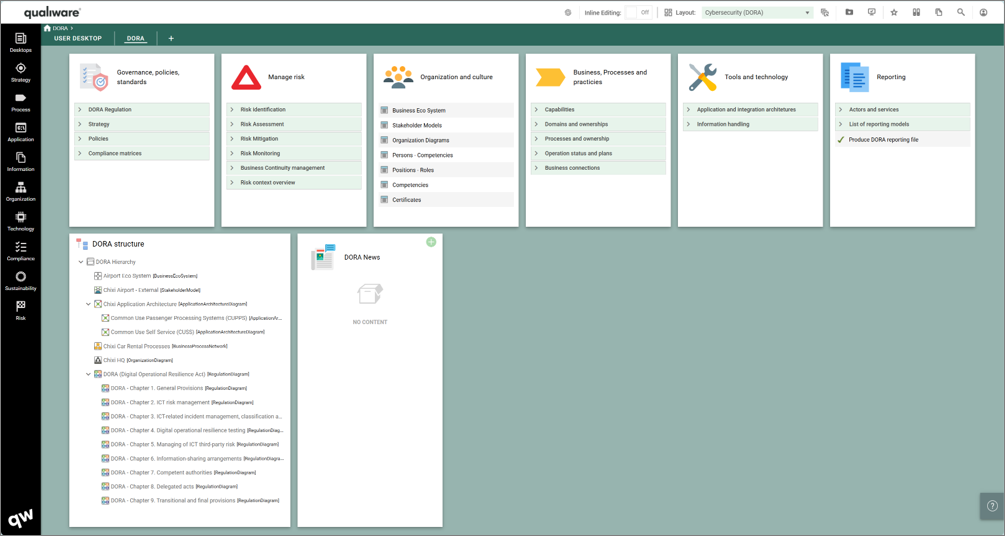This screenshot has height=536, width=1005.
Task: Switch to the USER DESKTOP tab
Action: click(78, 38)
